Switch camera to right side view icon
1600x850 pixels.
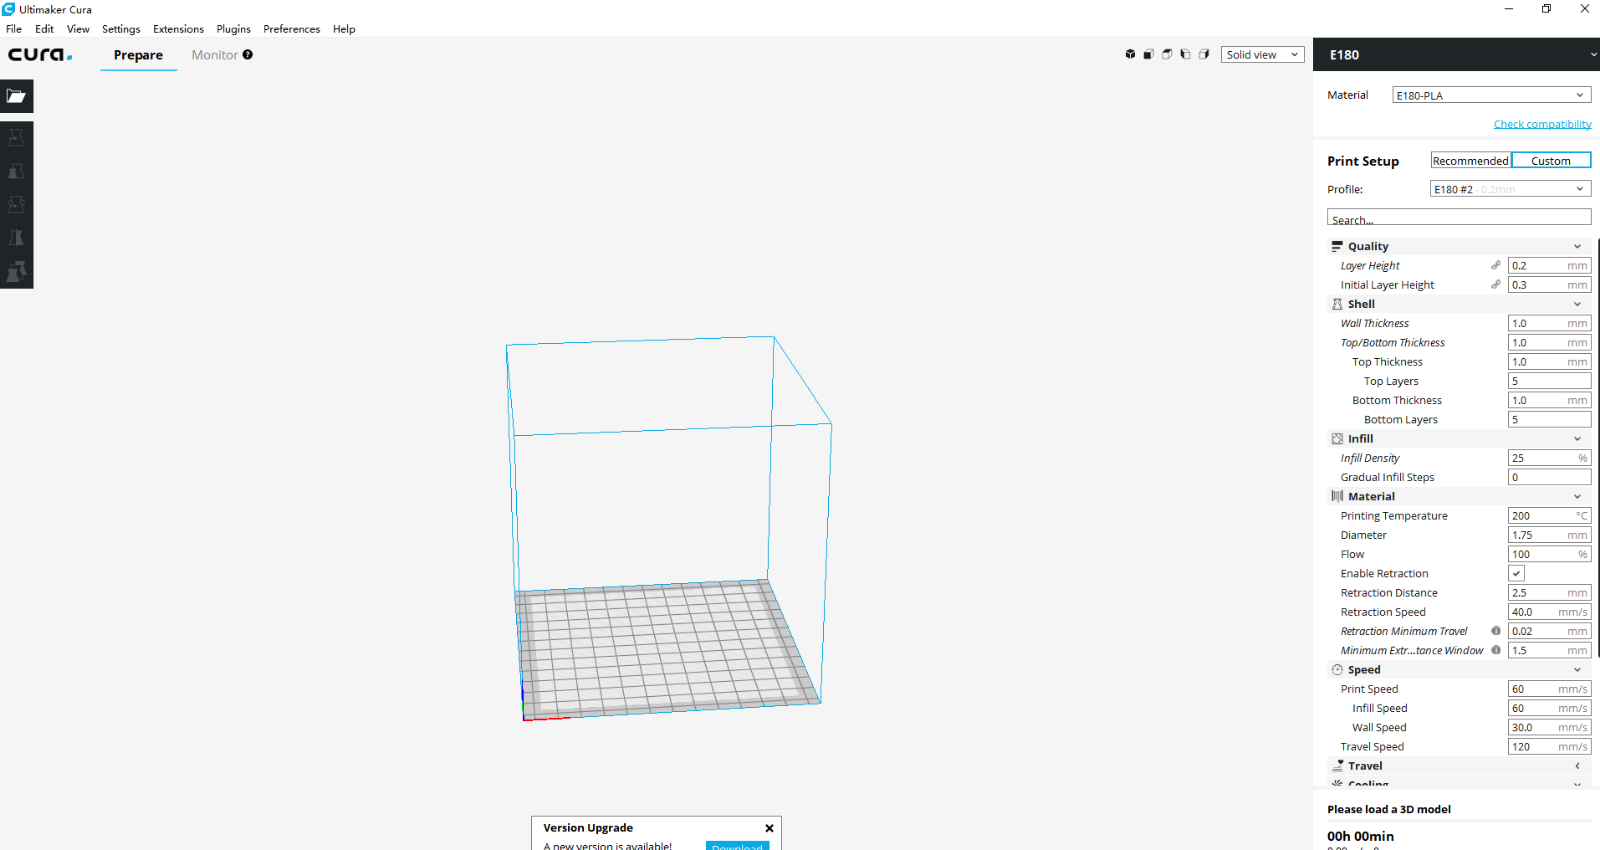[1204, 54]
